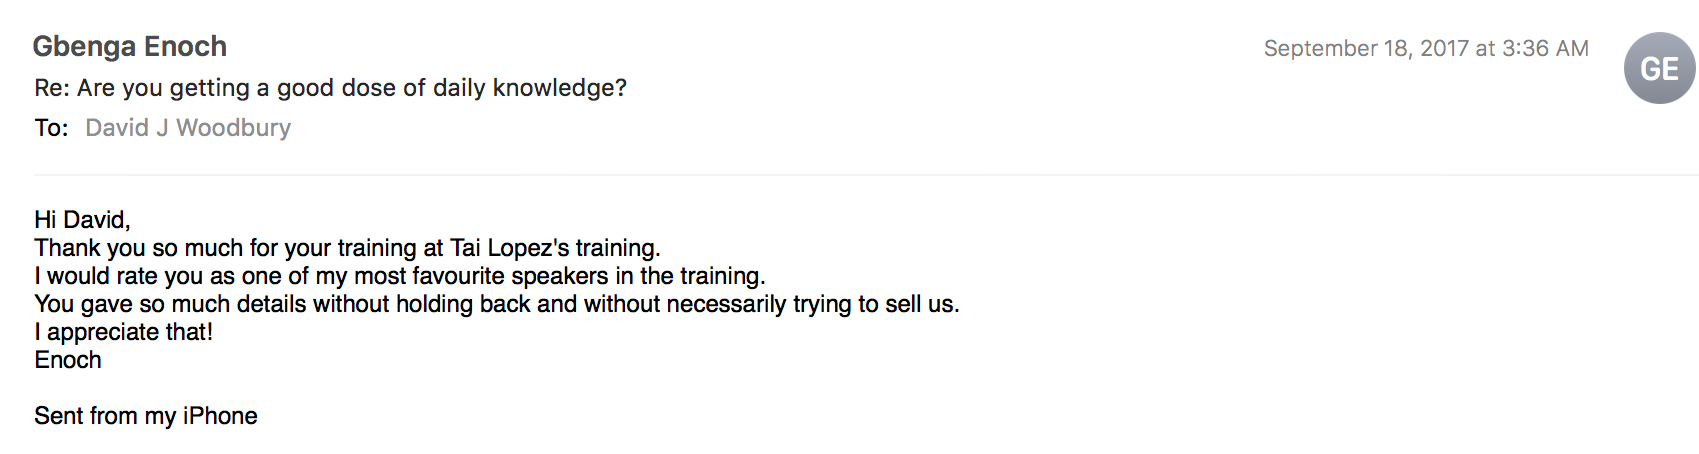Screen dimensions: 1699x454
Task: Click the email subject line text
Action: pyautogui.click(x=331, y=88)
